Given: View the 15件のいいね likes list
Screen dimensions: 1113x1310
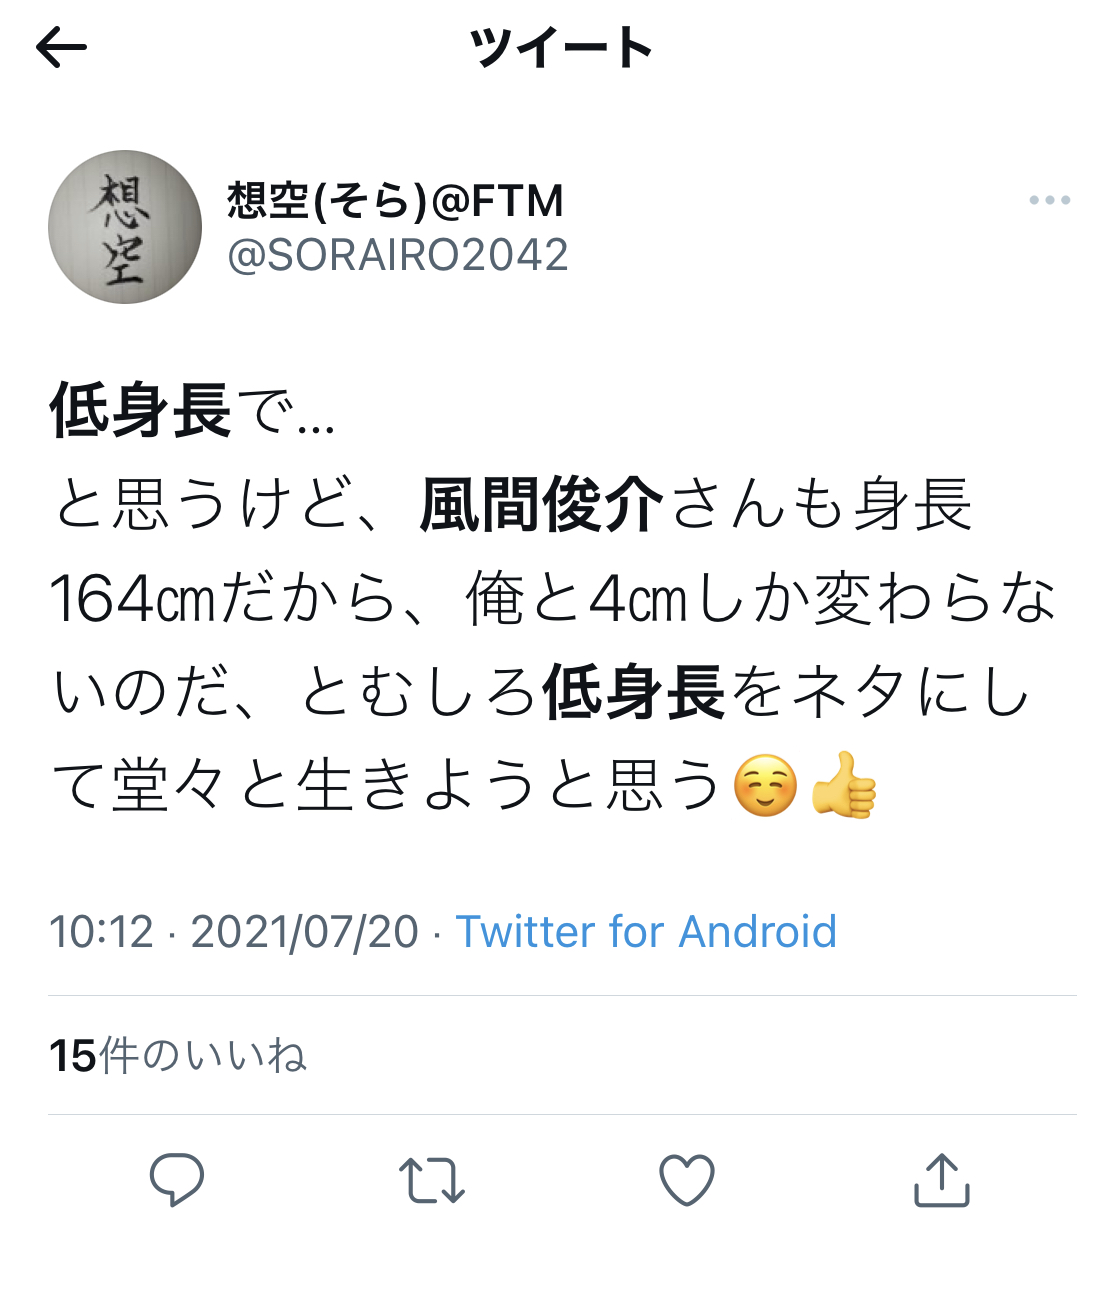Looking at the screenshot, I should [177, 1055].
